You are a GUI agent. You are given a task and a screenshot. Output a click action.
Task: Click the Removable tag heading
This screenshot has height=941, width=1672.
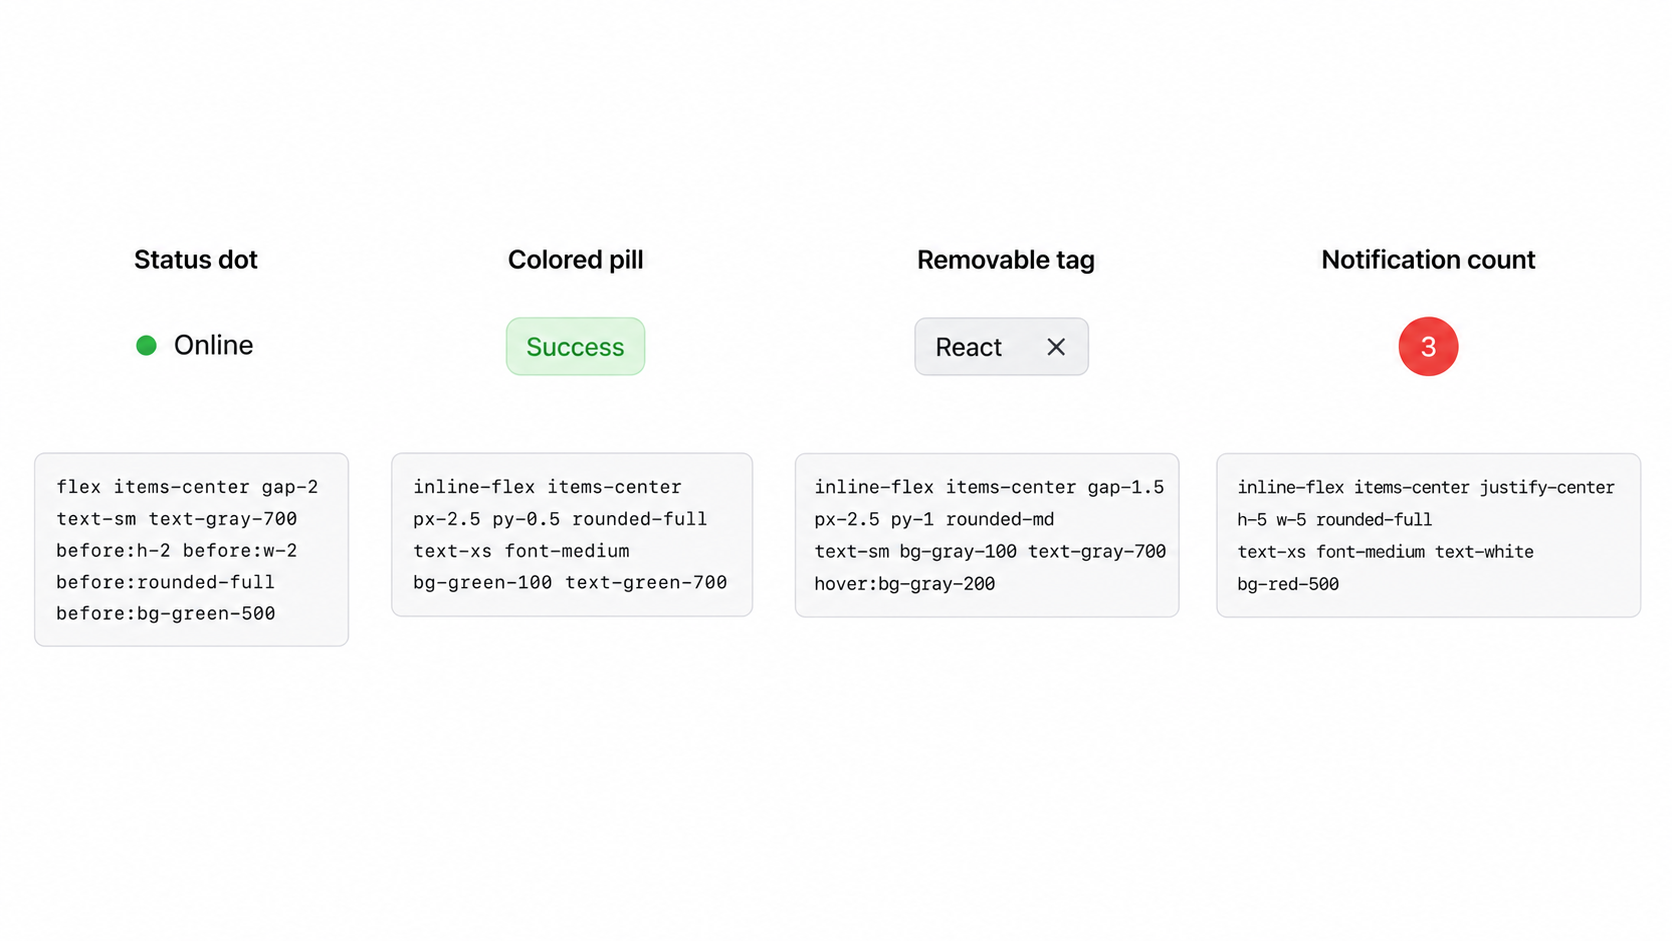(x=1006, y=260)
